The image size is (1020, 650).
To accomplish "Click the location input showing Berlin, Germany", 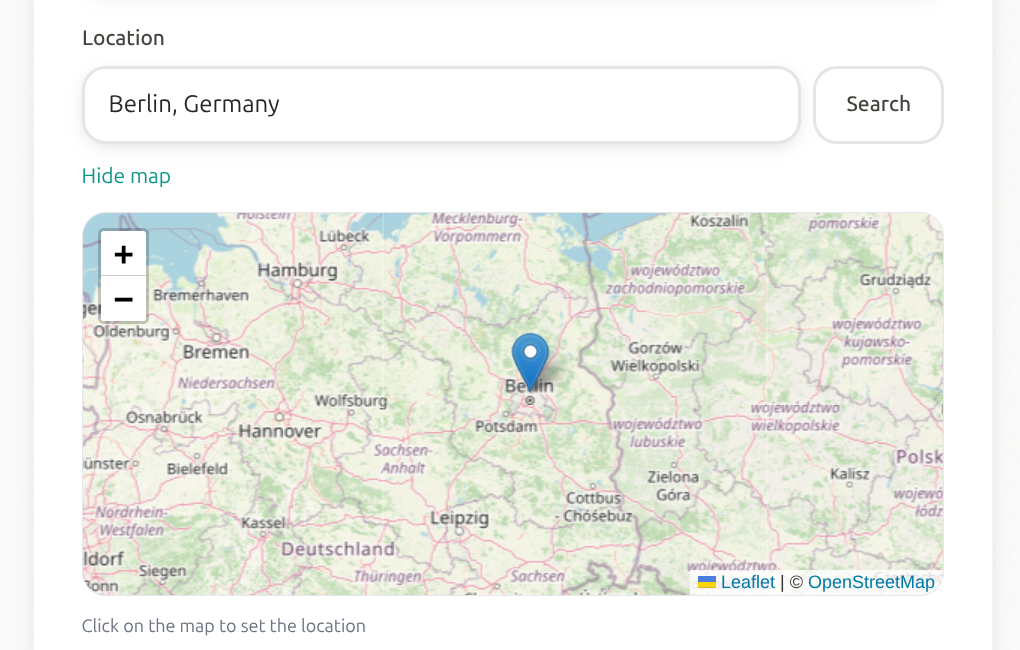I will pos(440,104).
